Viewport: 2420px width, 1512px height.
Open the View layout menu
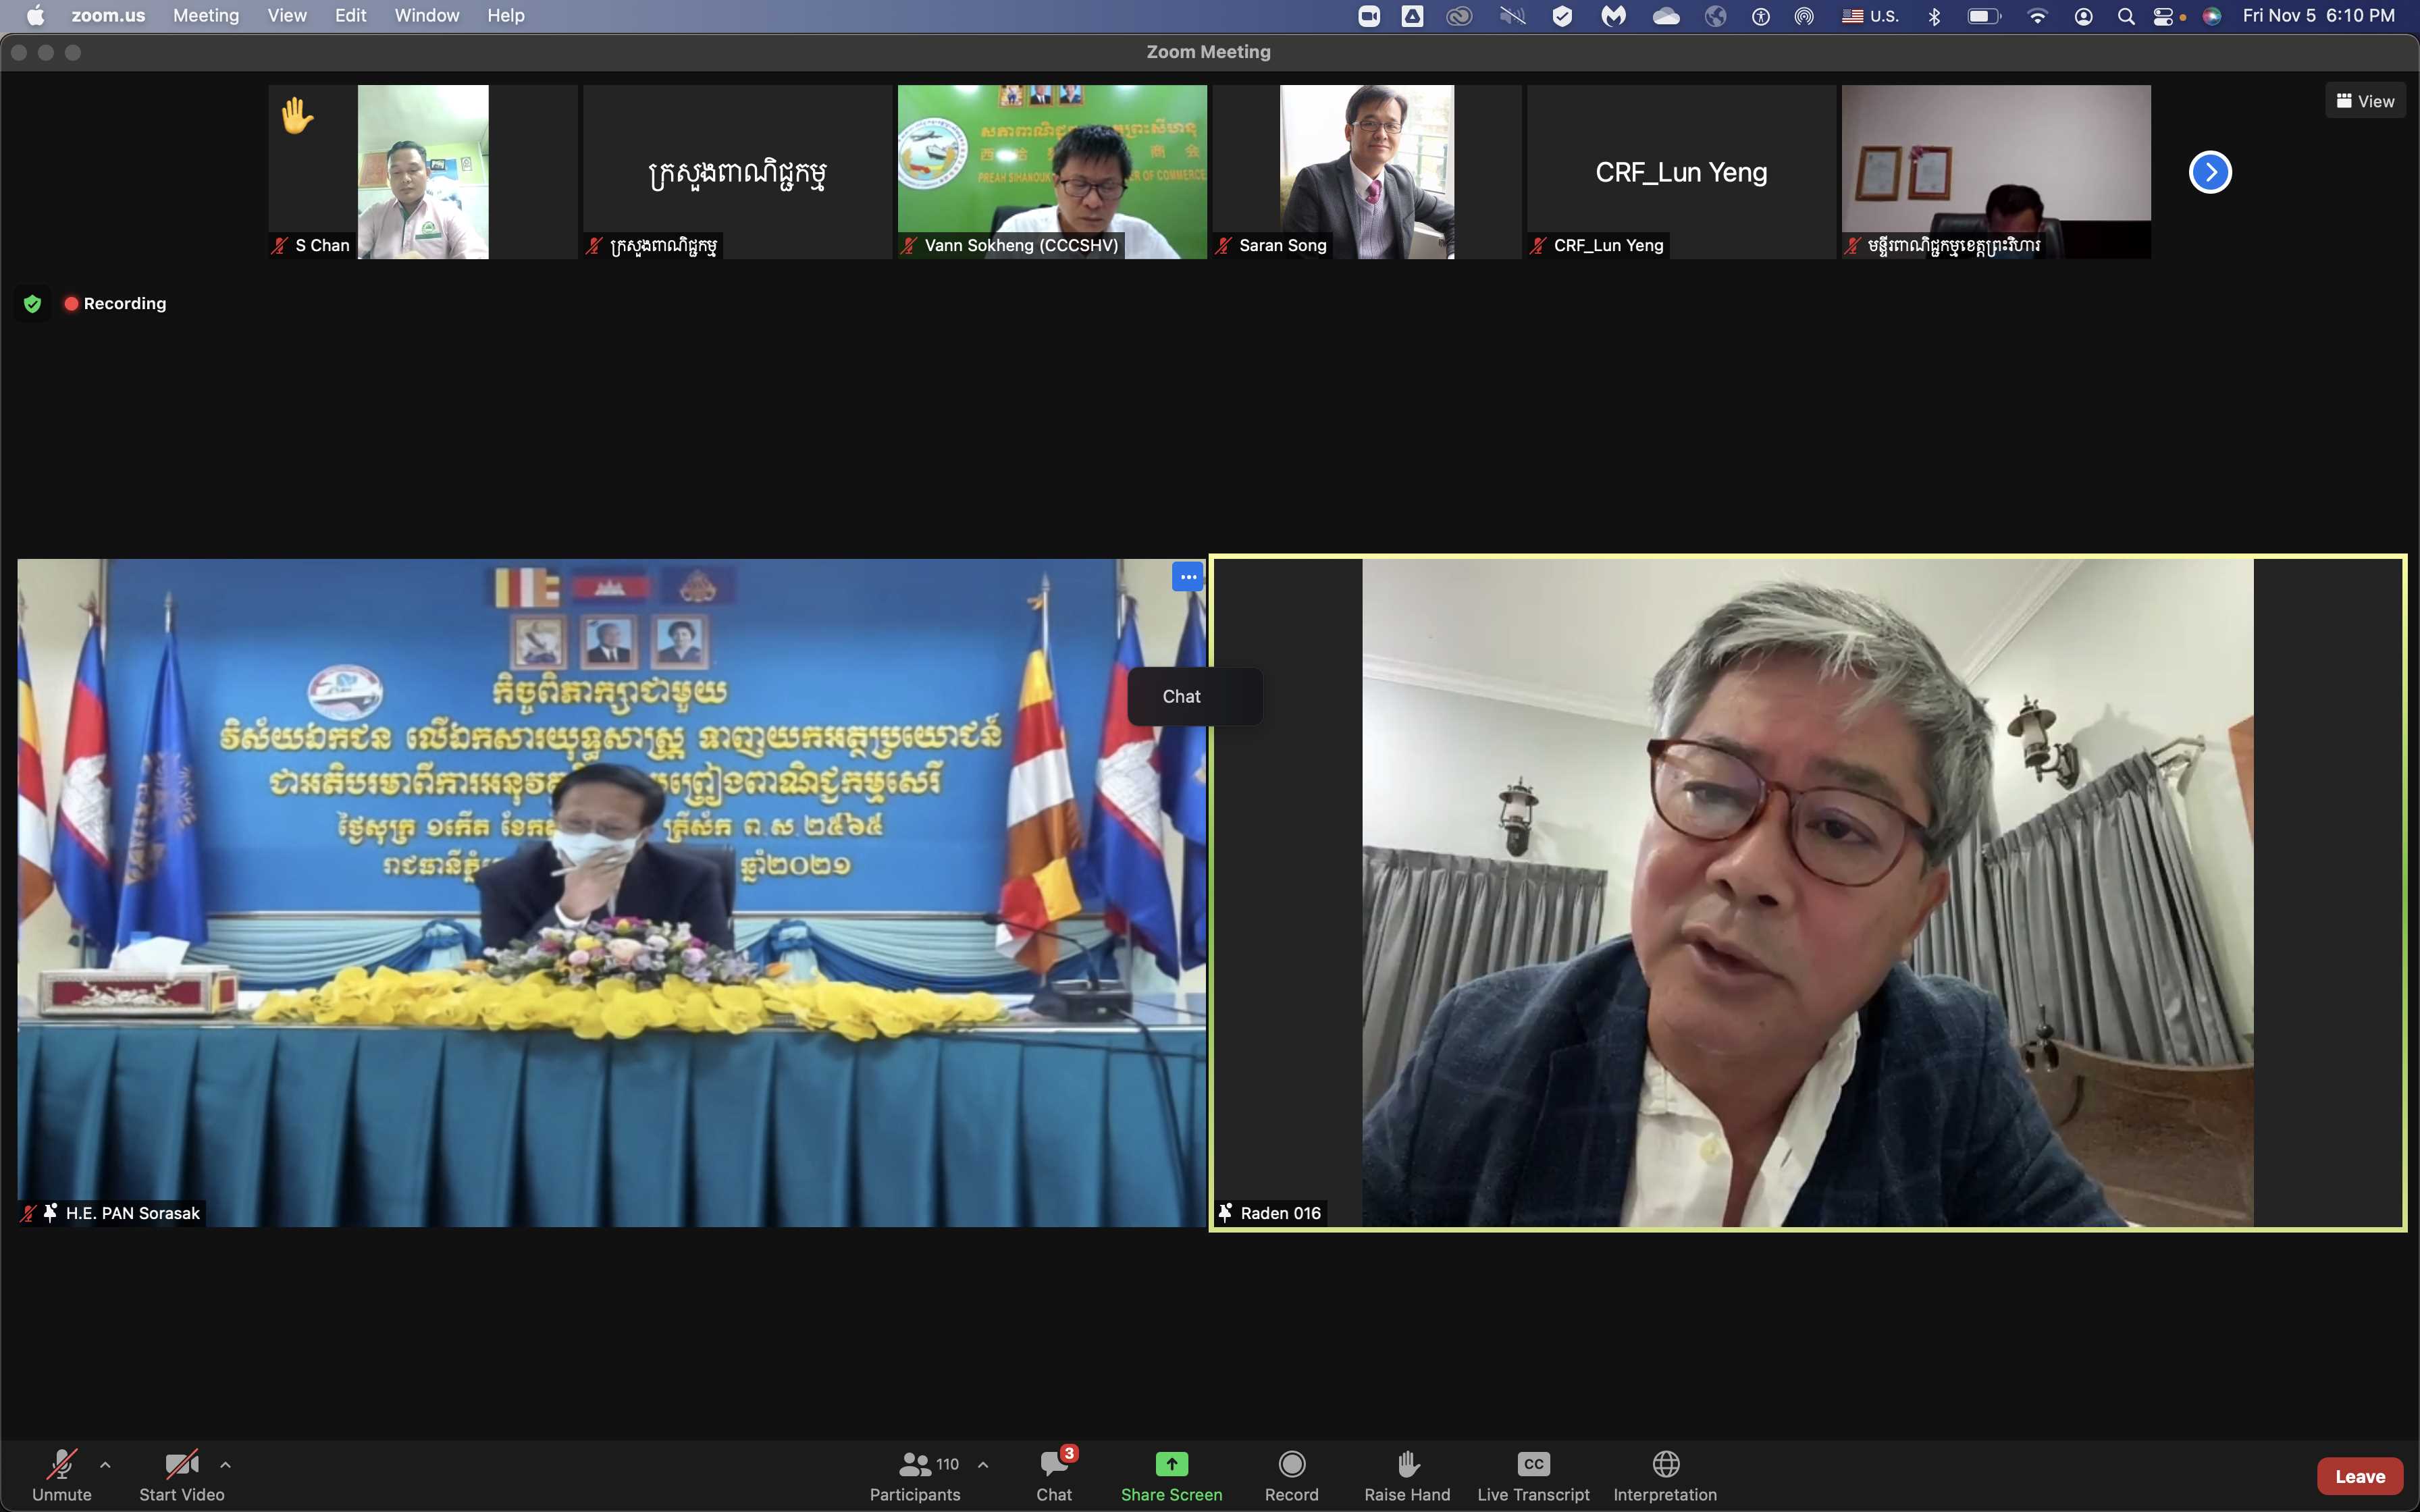coord(2365,101)
